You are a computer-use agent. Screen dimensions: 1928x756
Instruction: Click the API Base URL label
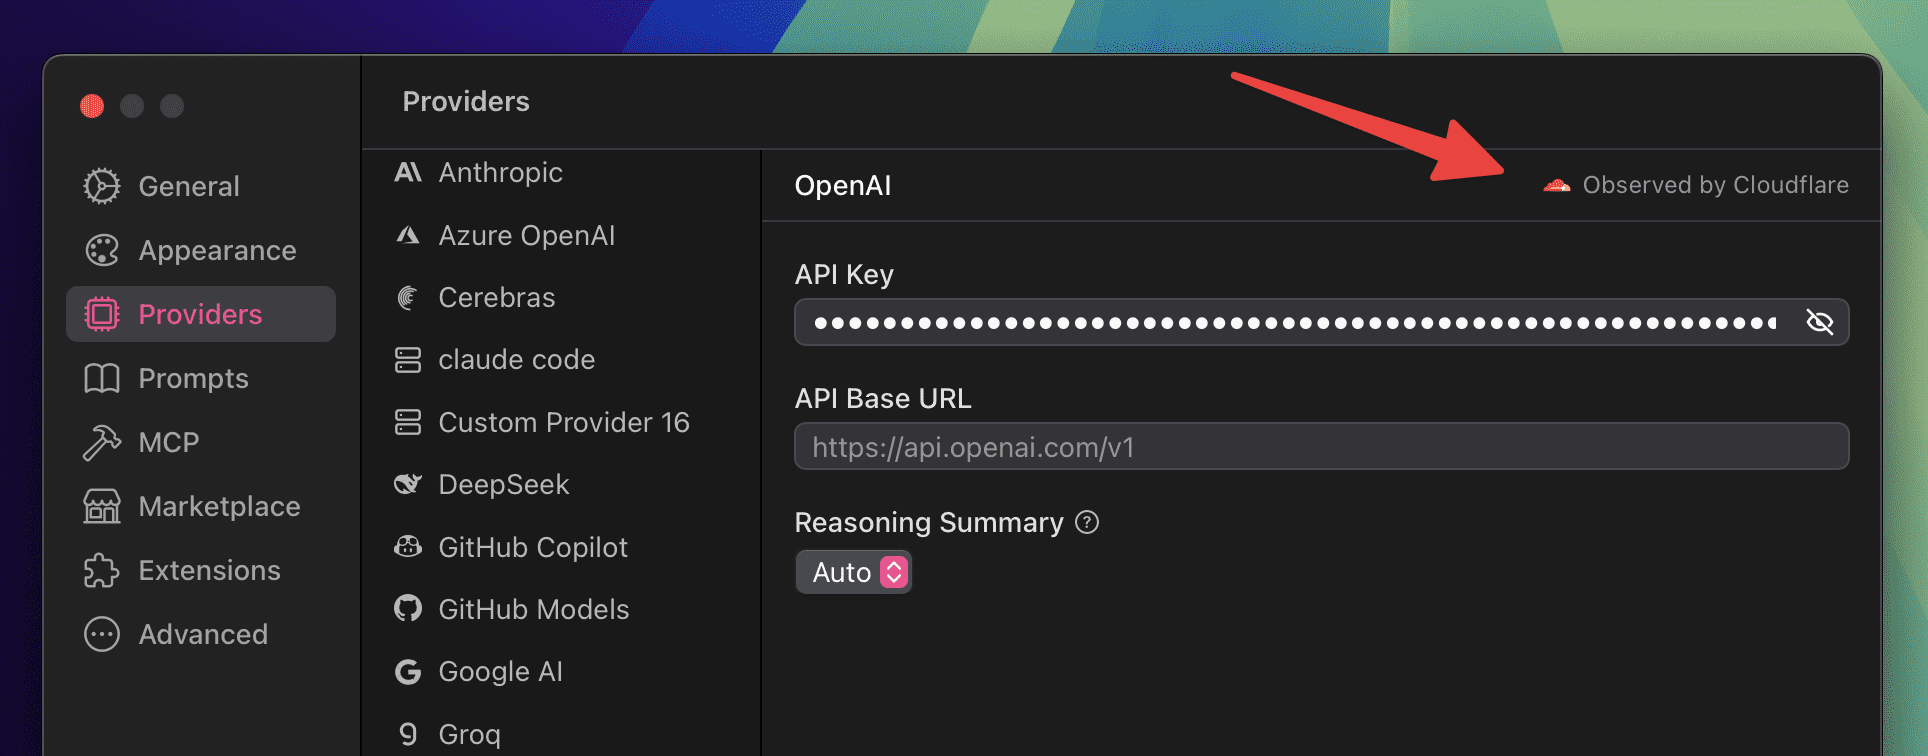click(x=883, y=398)
